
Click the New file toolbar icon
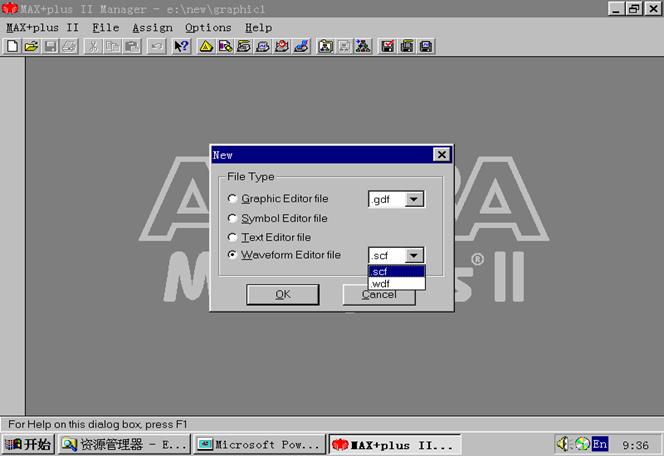tap(12, 46)
